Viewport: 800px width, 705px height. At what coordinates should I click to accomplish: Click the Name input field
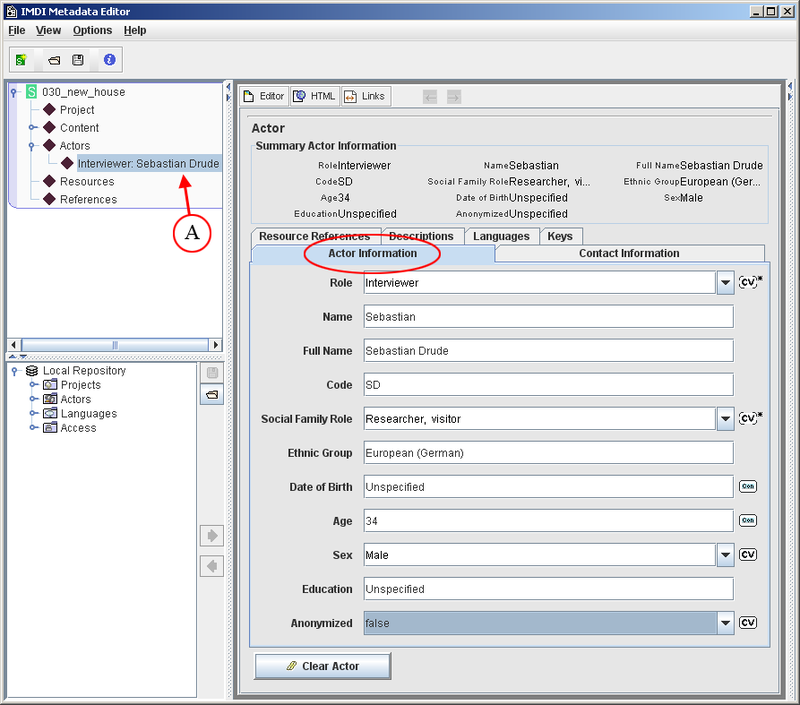point(548,317)
